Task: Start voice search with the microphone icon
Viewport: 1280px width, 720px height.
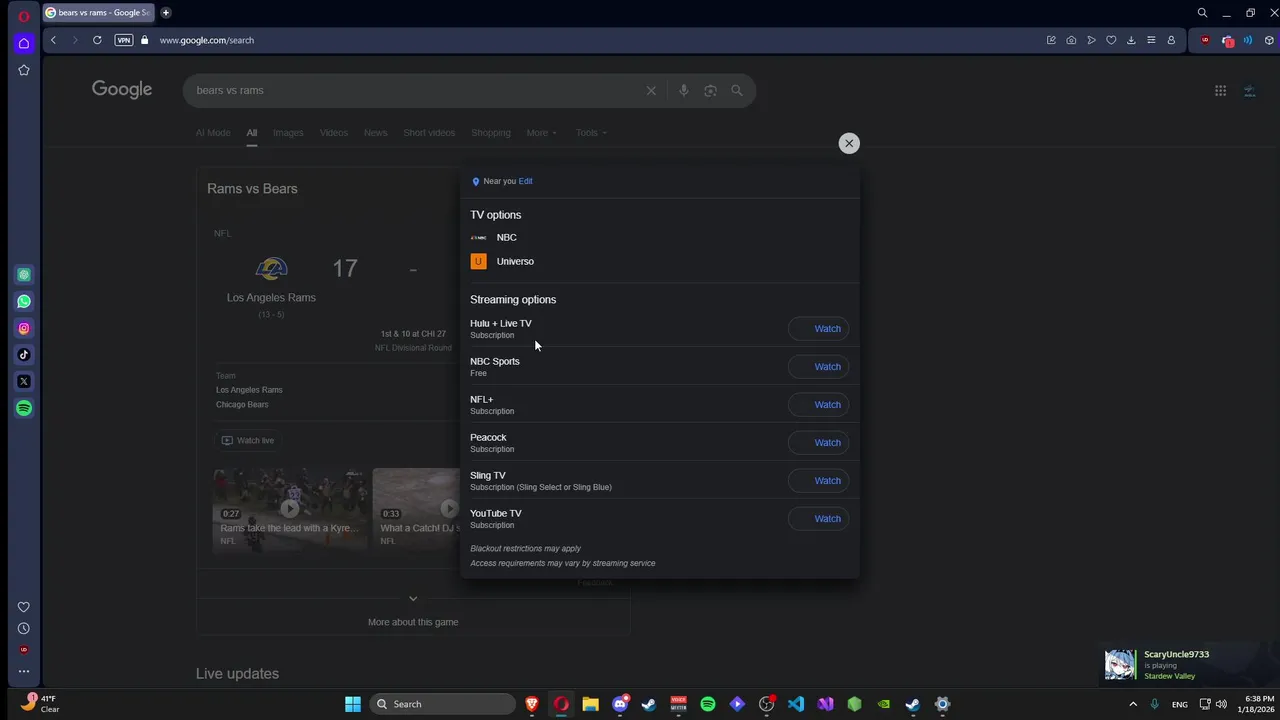Action: click(x=684, y=90)
